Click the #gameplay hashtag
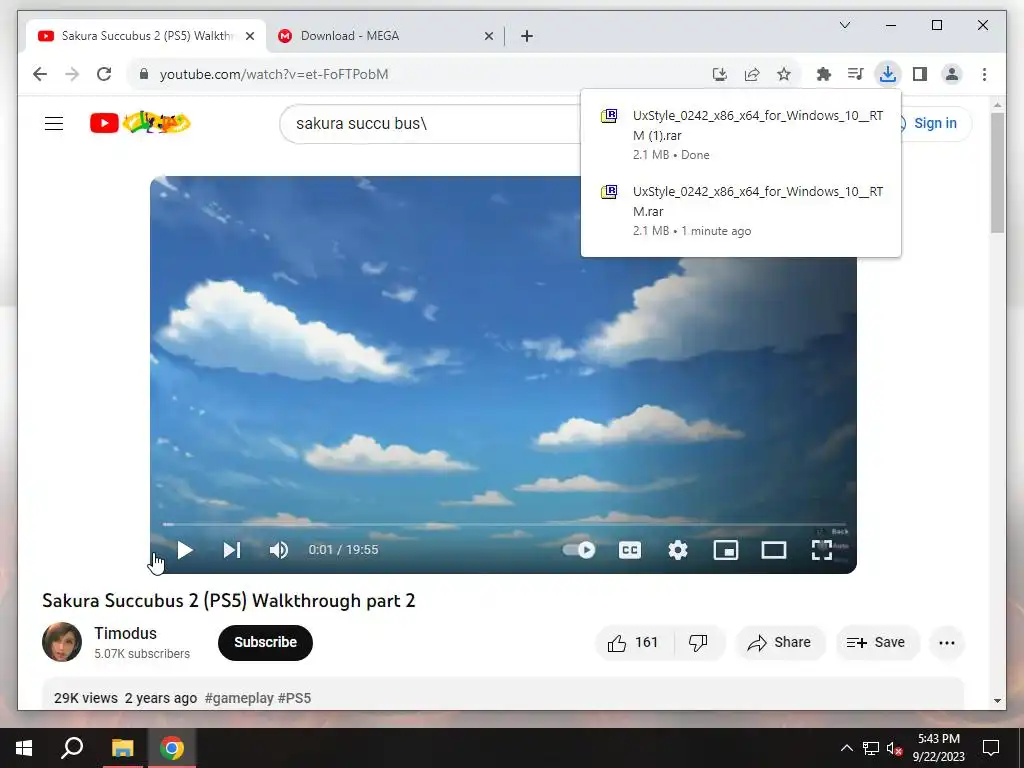1024x768 pixels. coord(239,698)
